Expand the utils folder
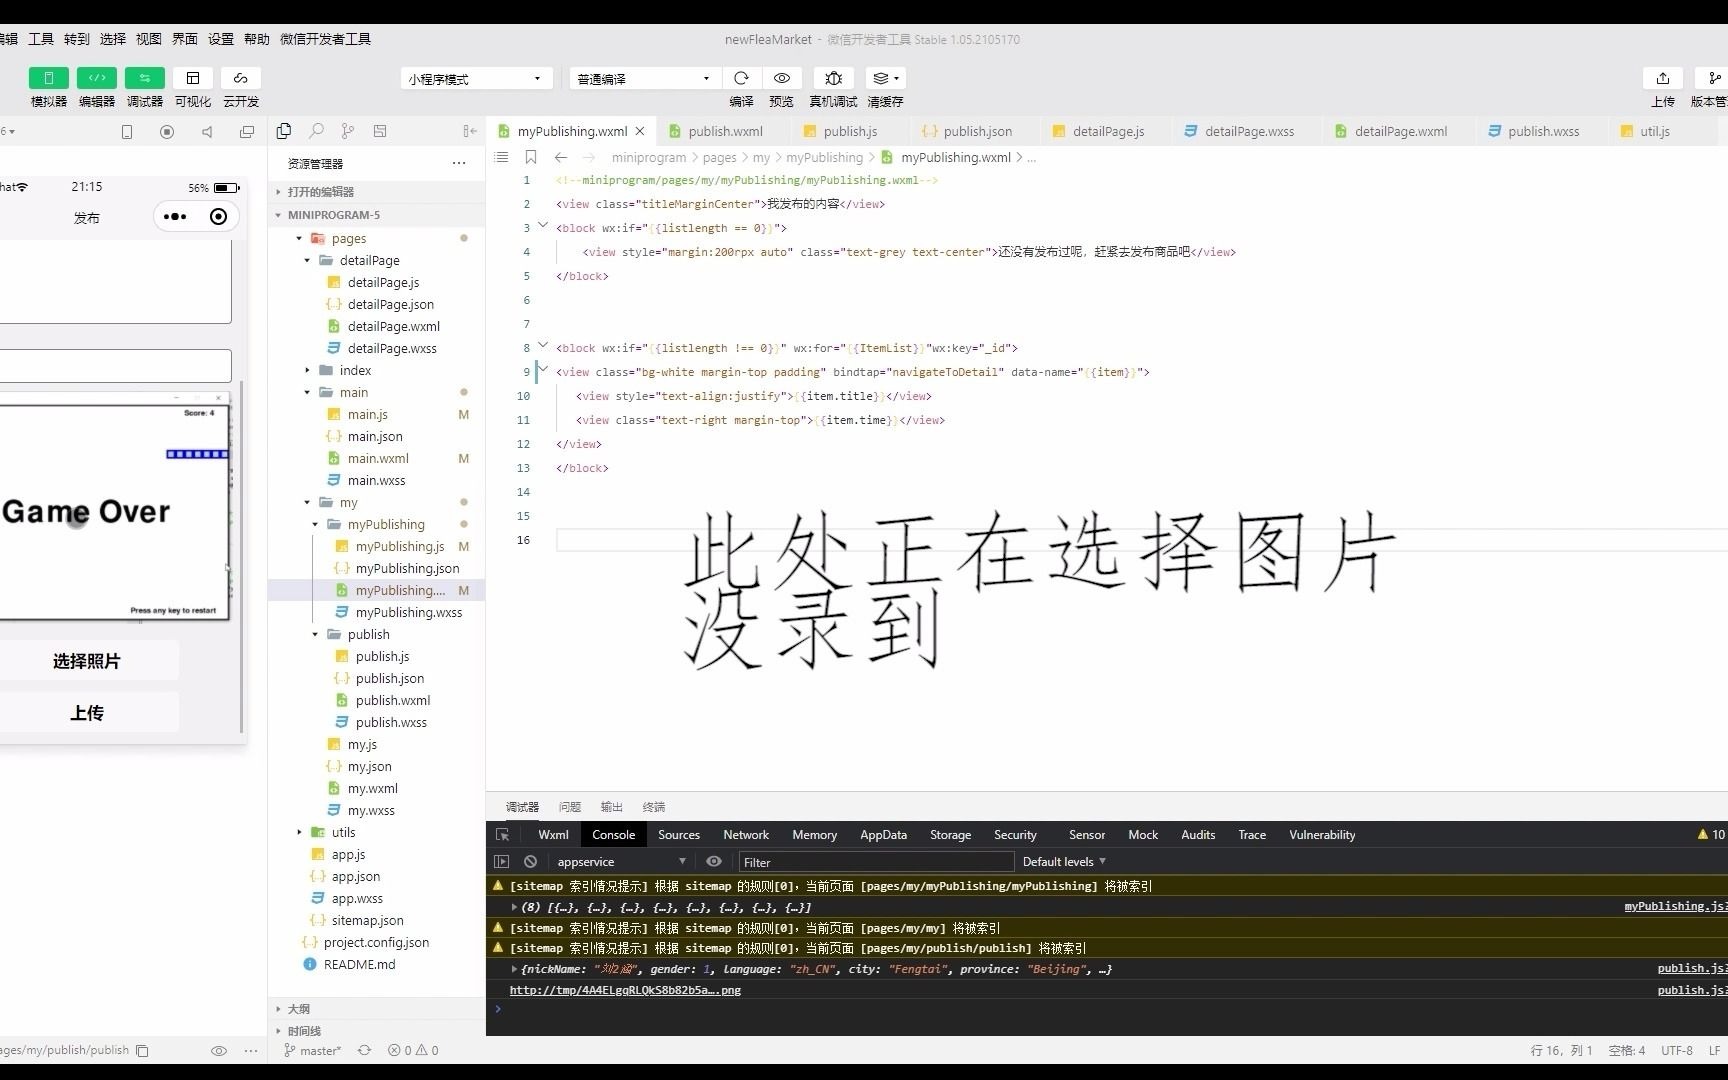The width and height of the screenshot is (1728, 1080). tap(299, 833)
